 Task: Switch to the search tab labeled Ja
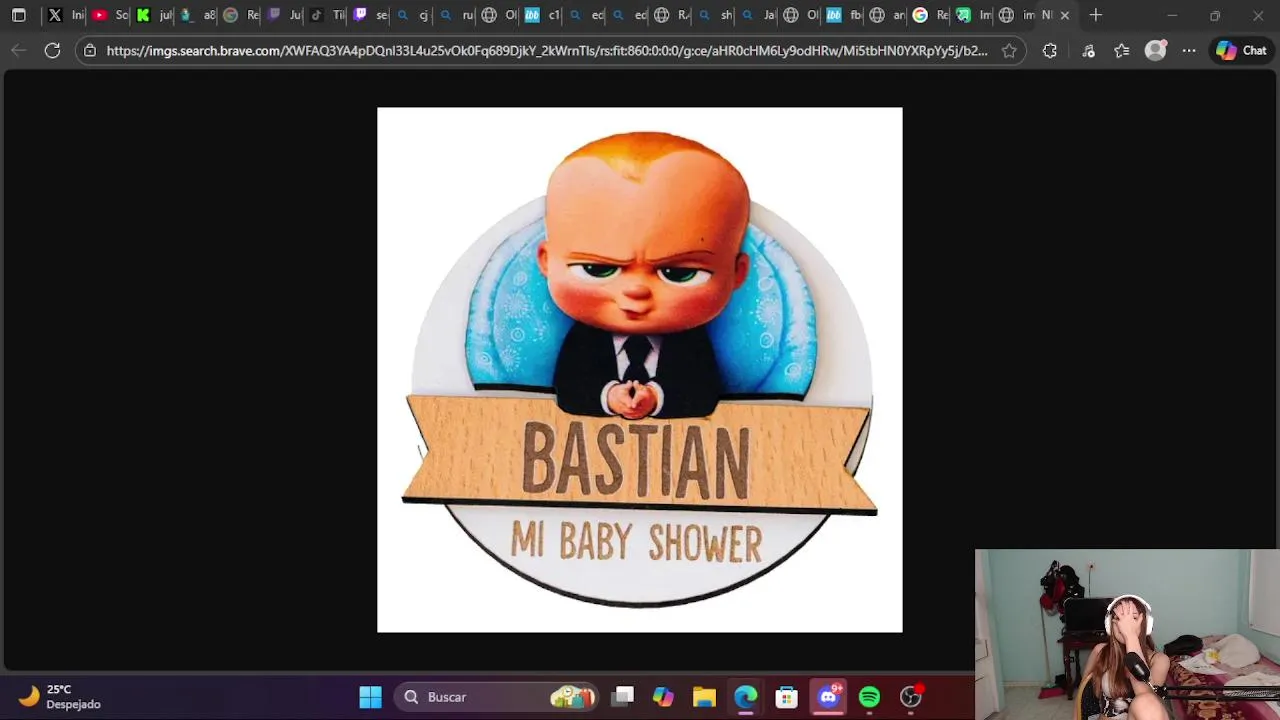point(757,15)
